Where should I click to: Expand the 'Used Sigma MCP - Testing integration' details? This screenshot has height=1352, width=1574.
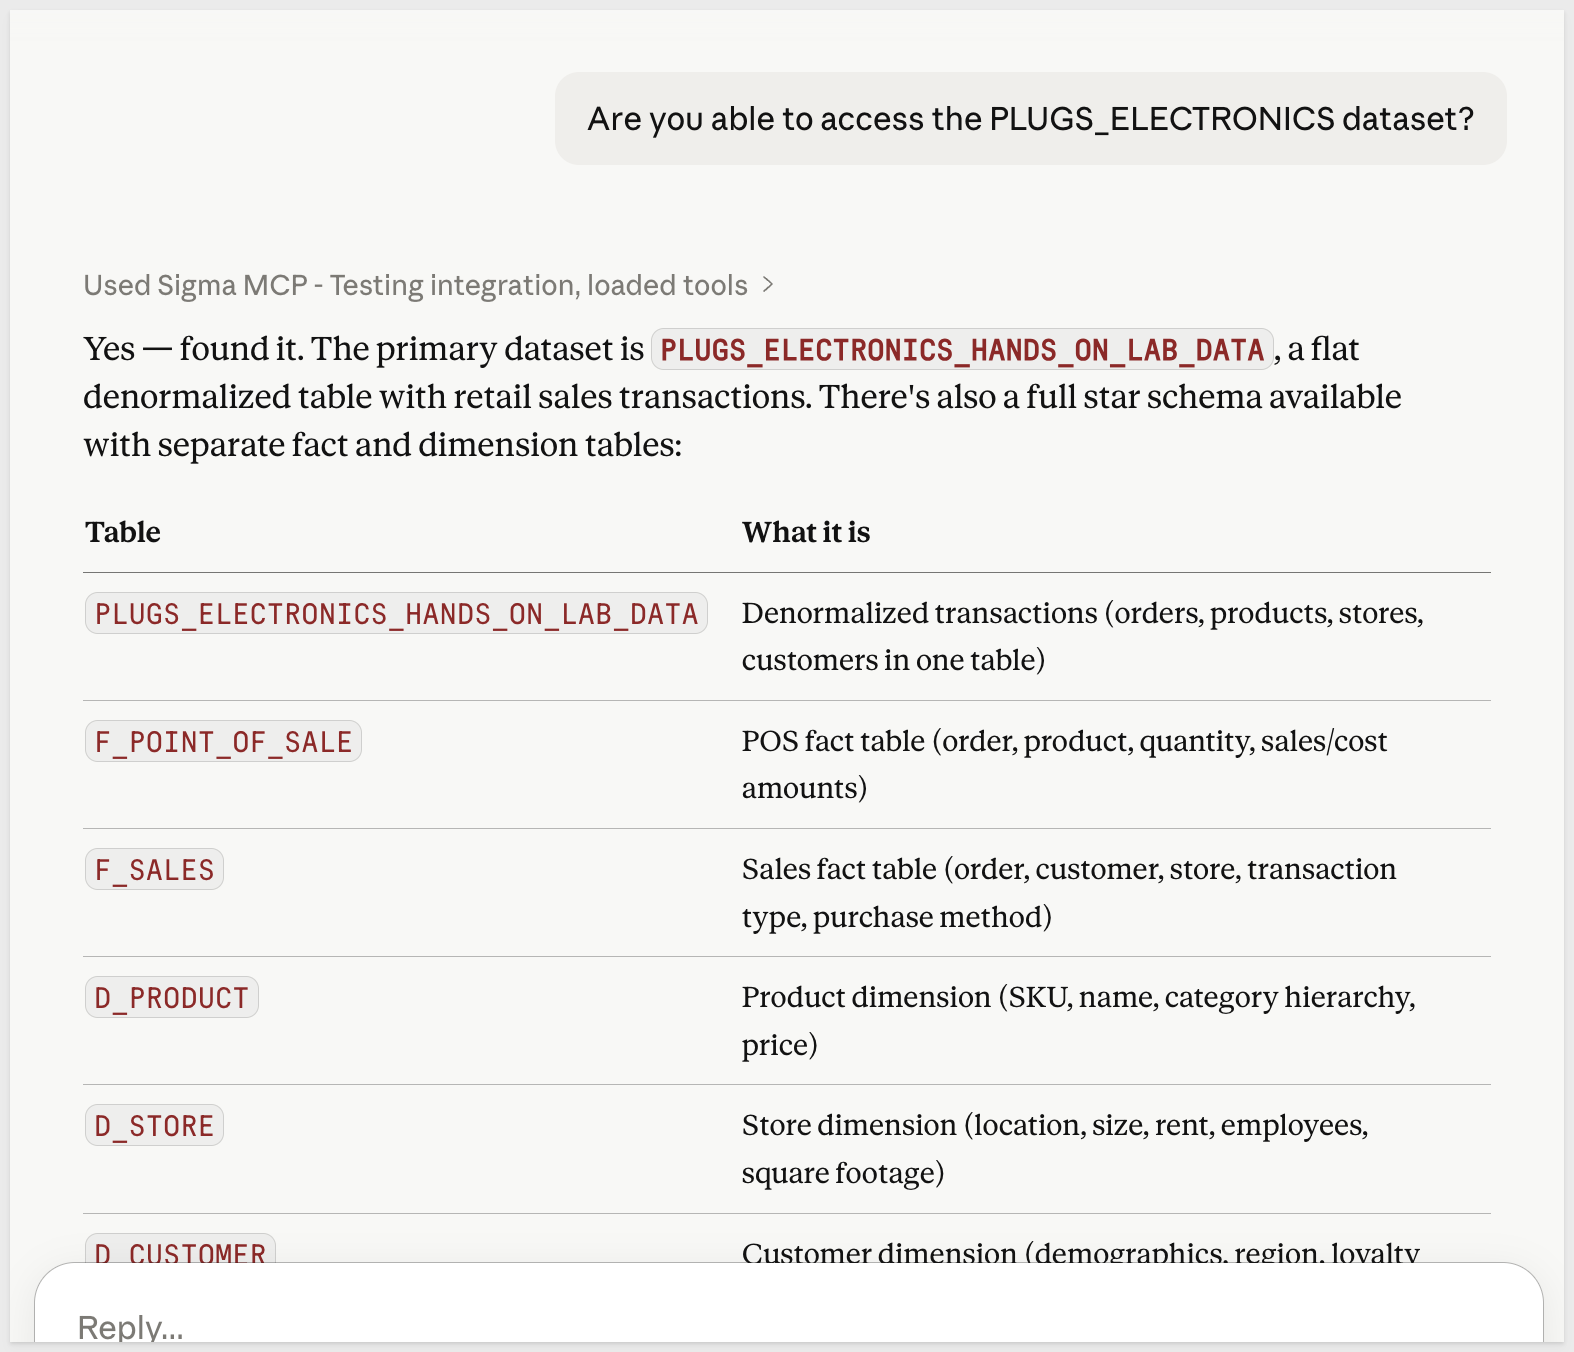(415, 285)
